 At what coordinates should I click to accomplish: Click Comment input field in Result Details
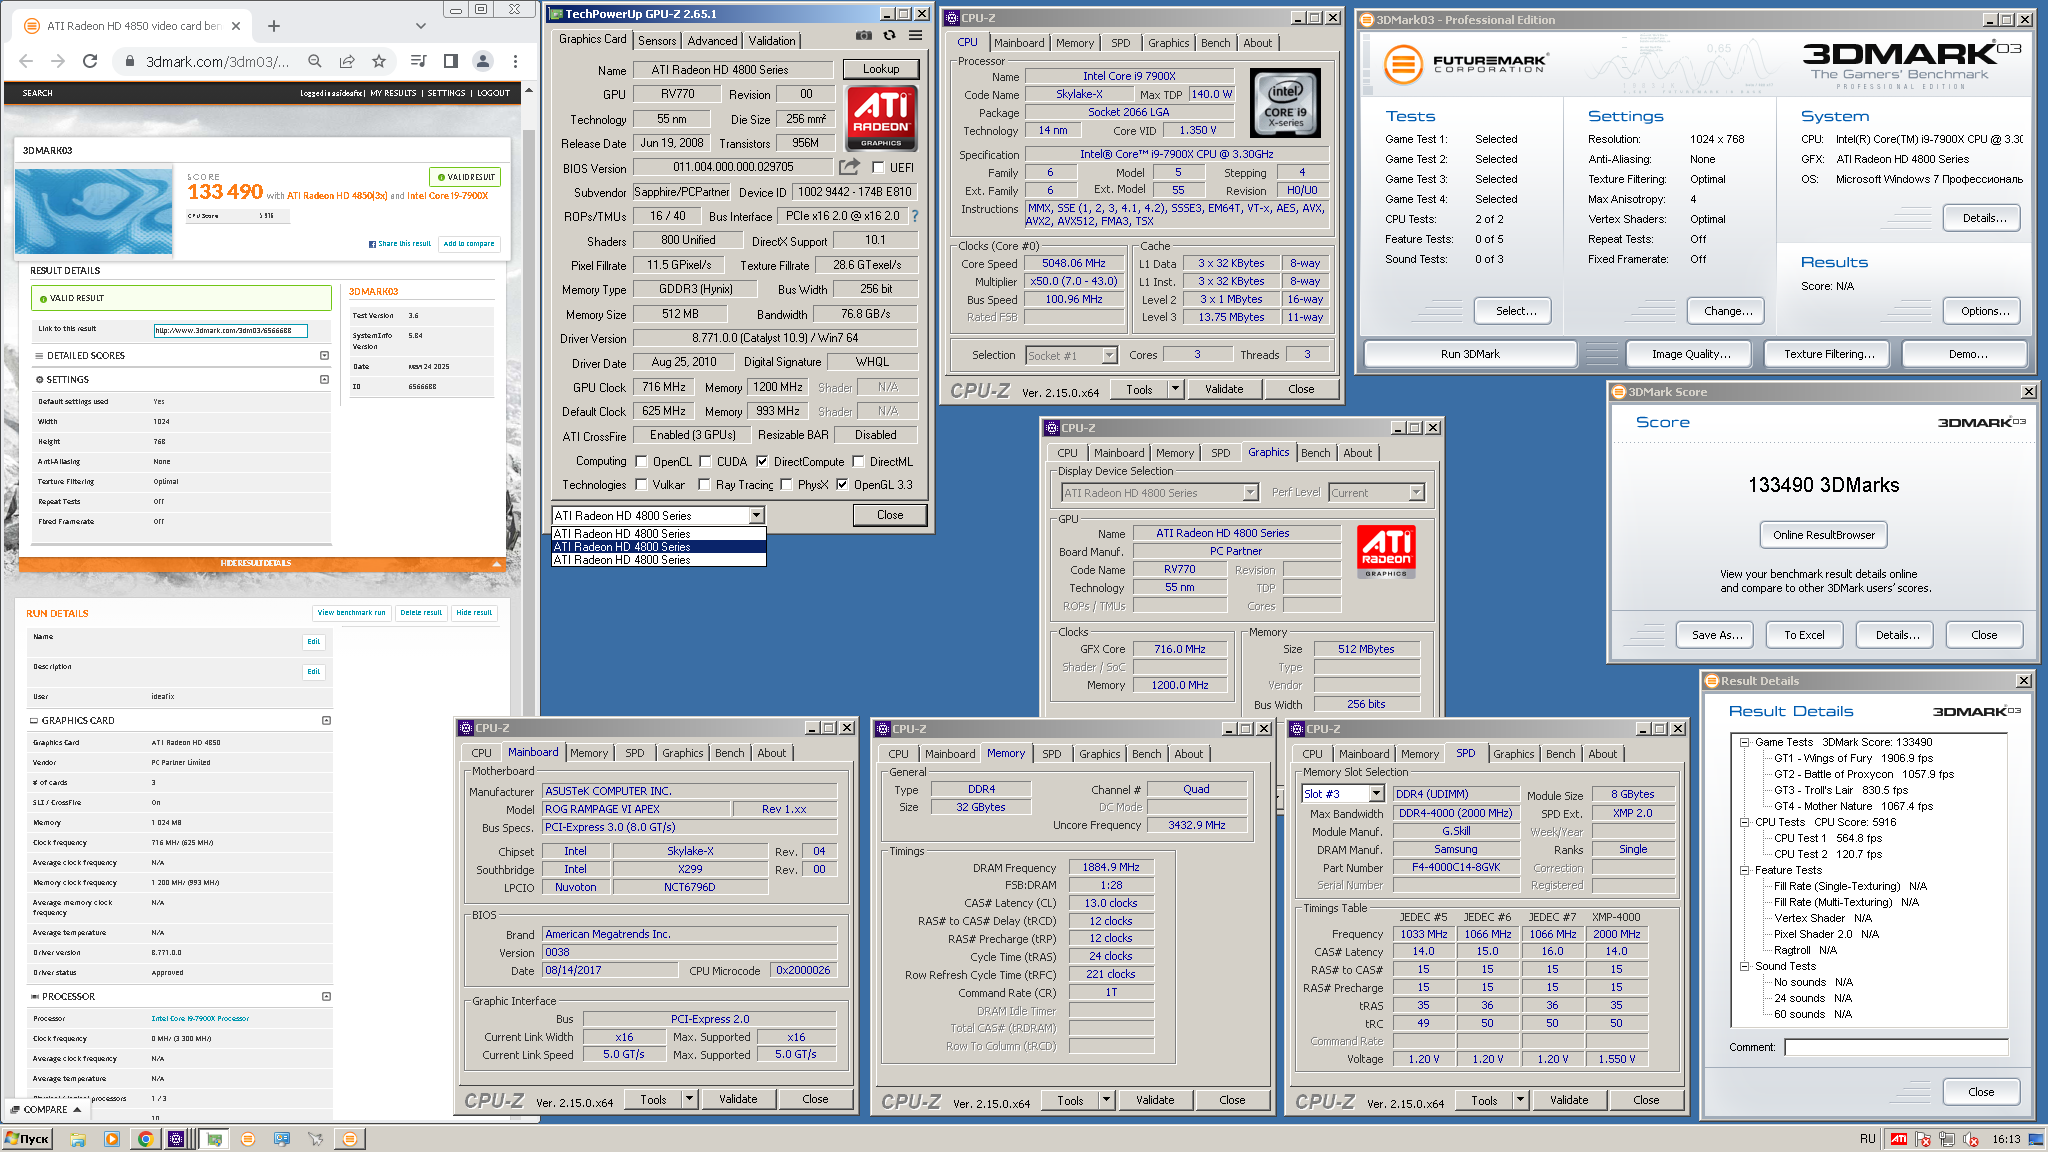[x=1896, y=1047]
